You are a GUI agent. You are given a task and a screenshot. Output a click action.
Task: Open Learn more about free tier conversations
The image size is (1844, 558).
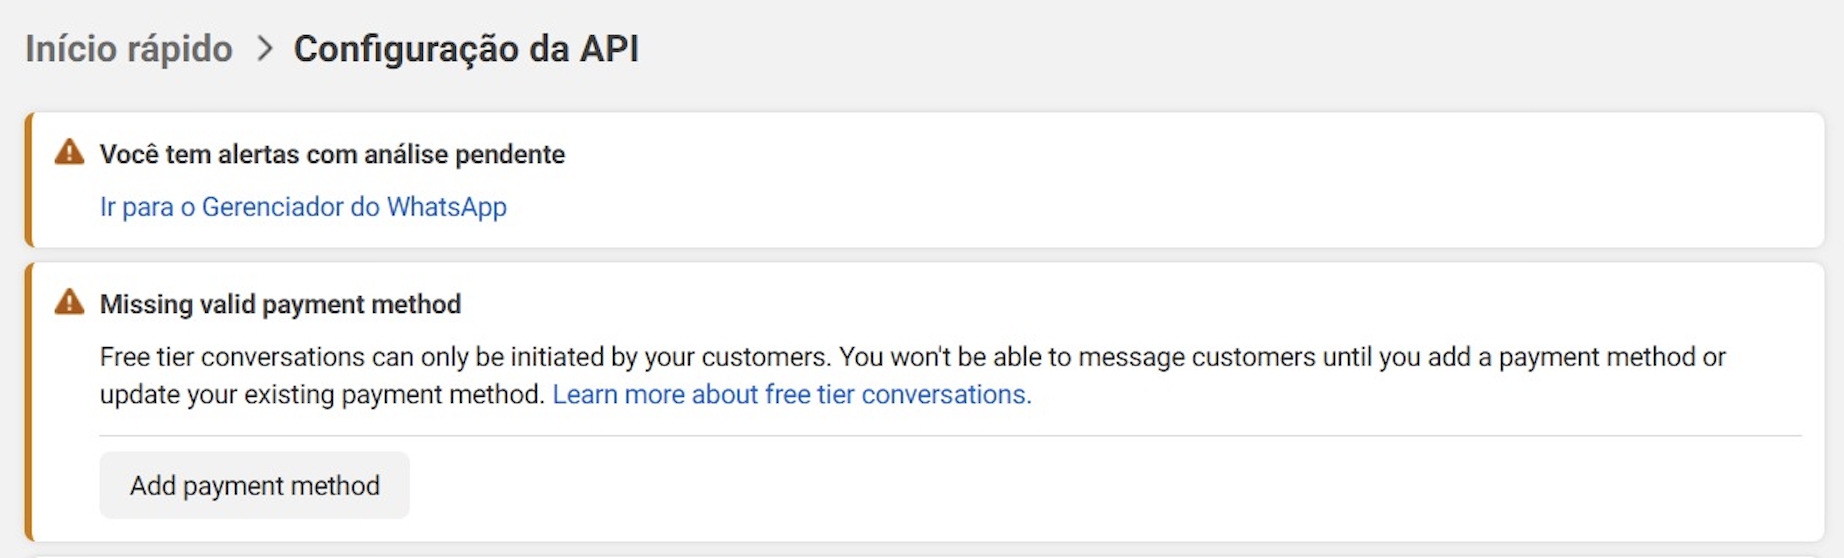(791, 395)
